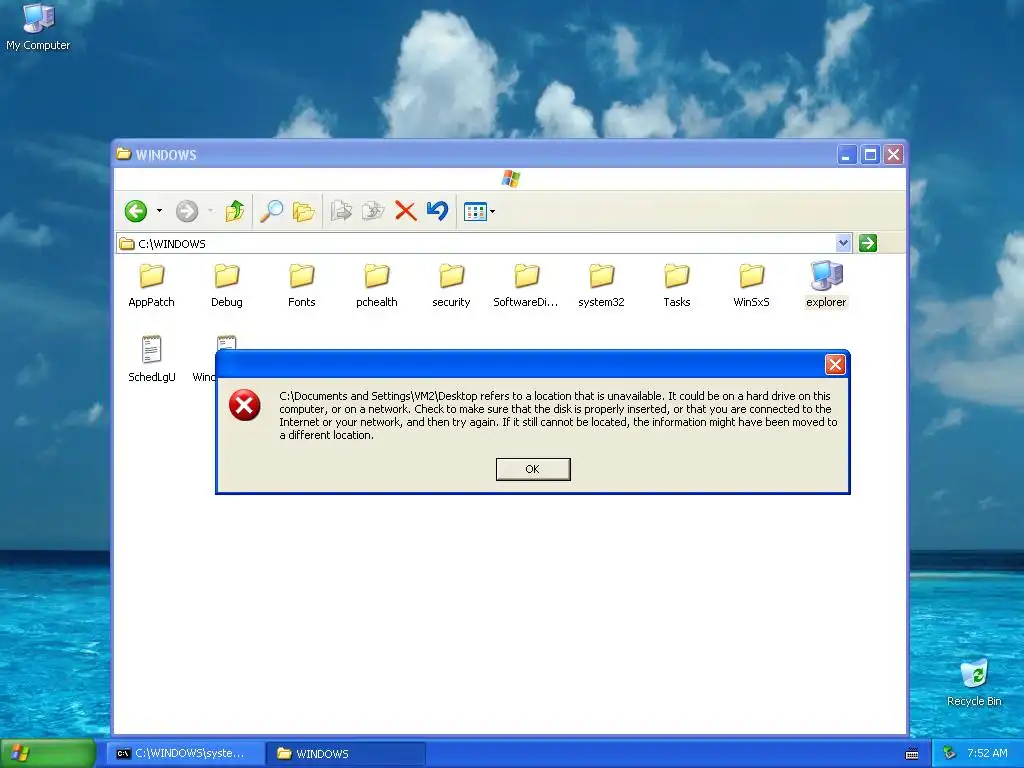Click the red Delete X icon
The width and height of the screenshot is (1024, 768).
click(x=406, y=211)
